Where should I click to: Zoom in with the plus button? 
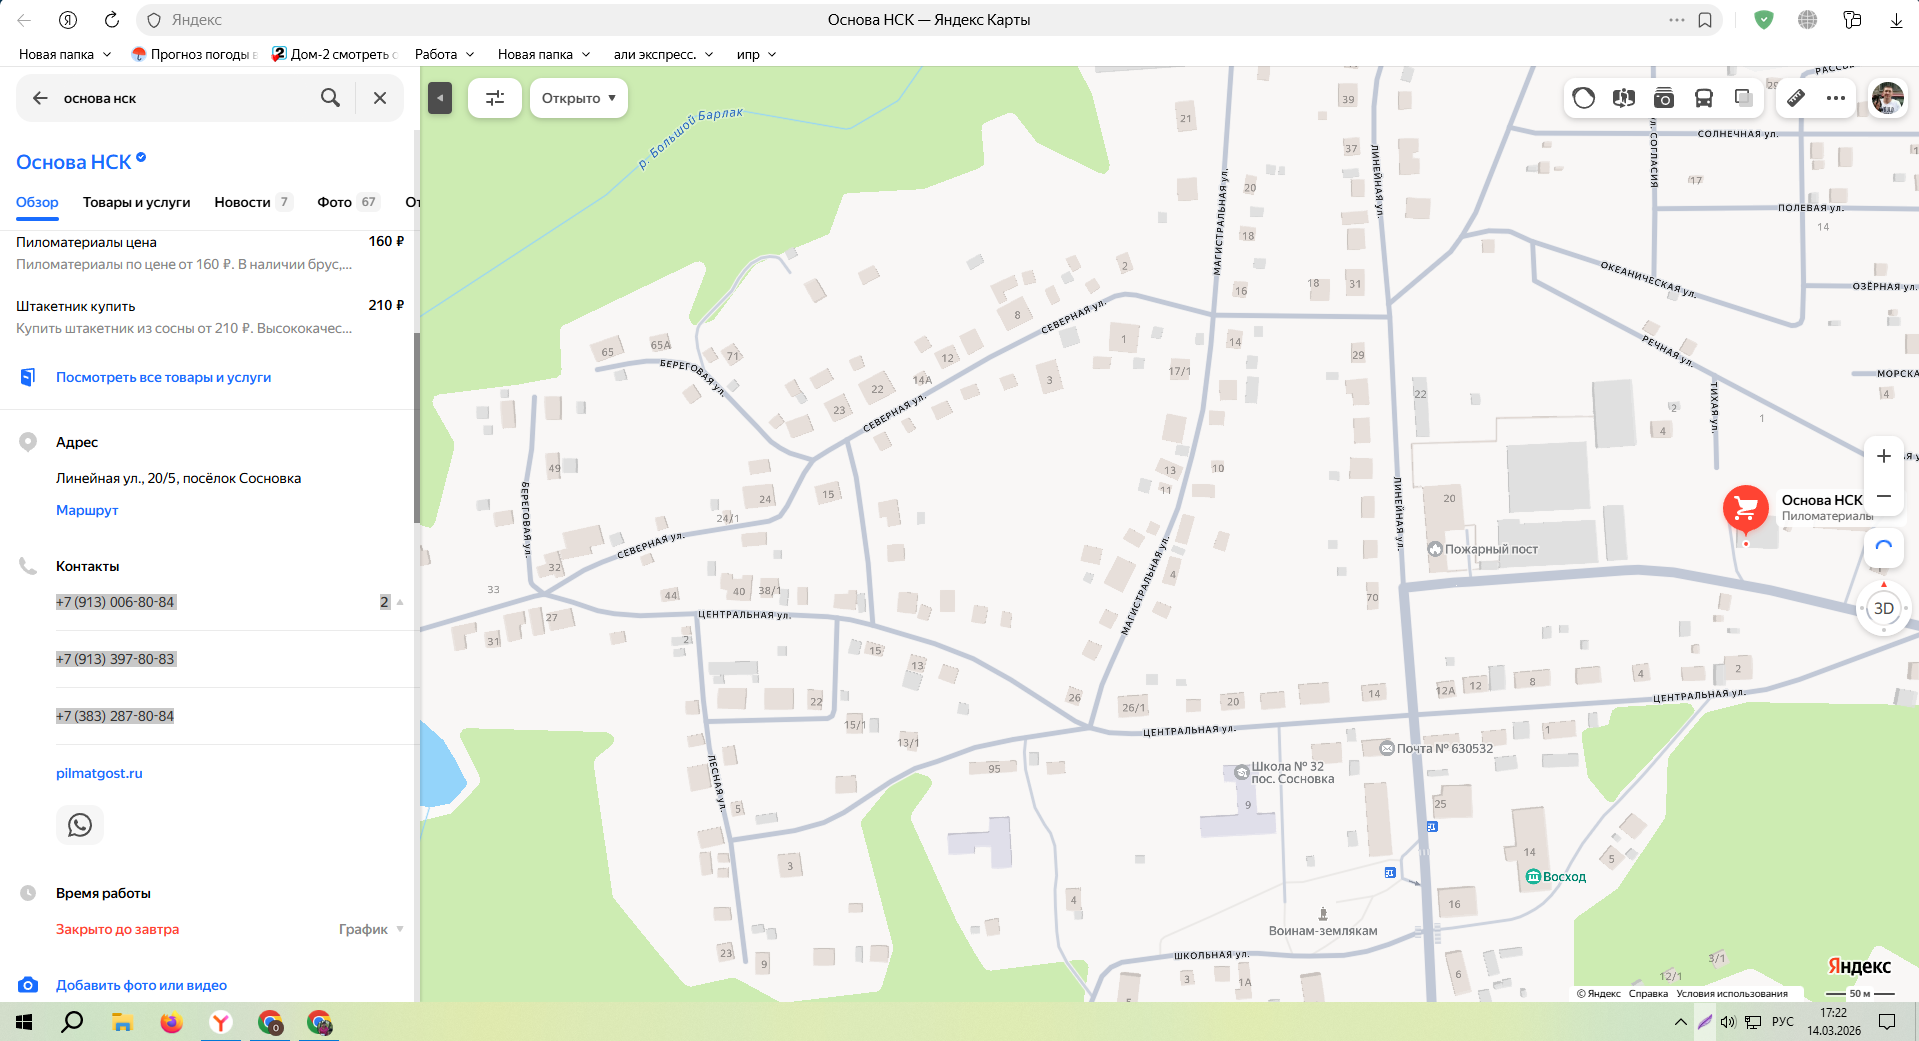click(1884, 456)
